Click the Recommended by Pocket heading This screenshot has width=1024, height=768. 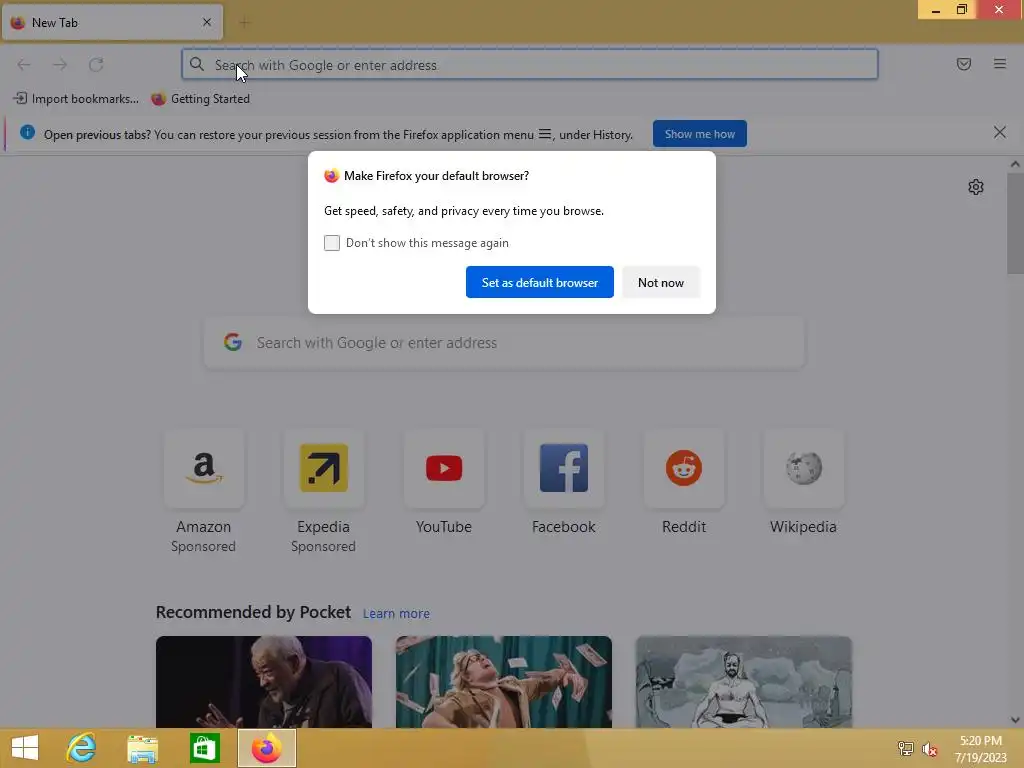(253, 612)
